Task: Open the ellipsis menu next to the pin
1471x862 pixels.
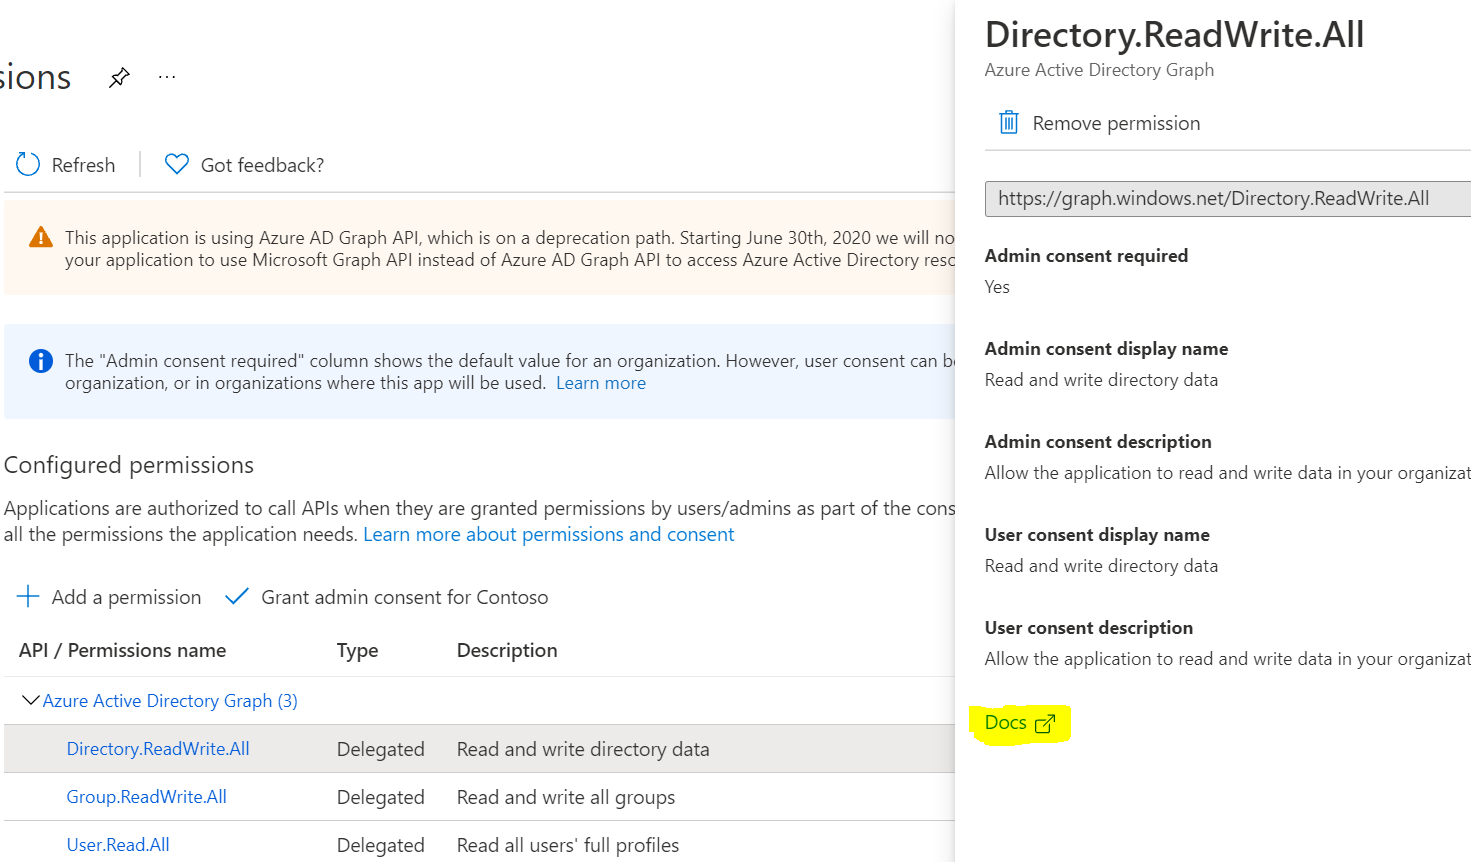Action: (166, 76)
